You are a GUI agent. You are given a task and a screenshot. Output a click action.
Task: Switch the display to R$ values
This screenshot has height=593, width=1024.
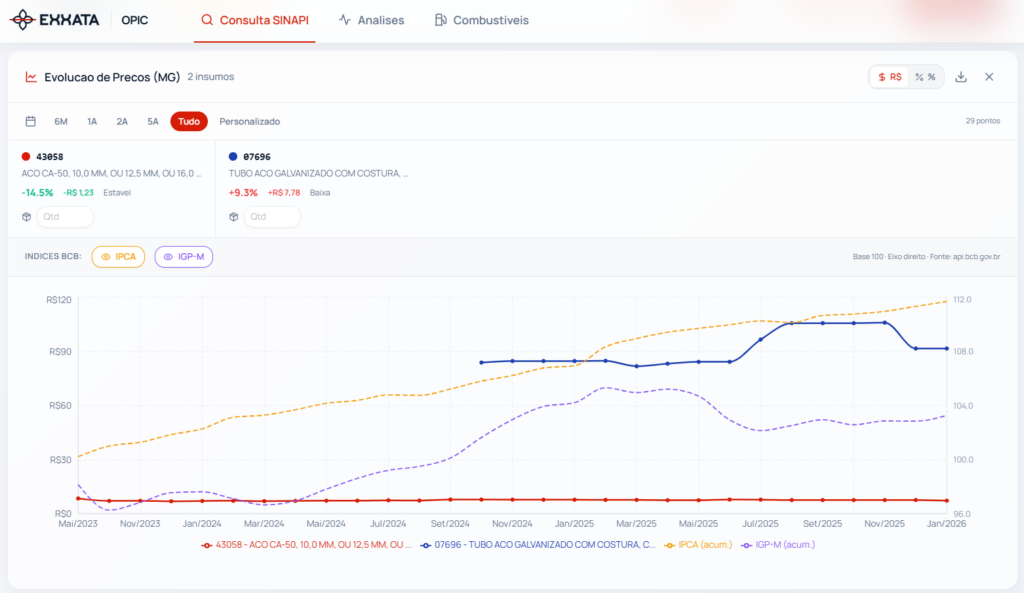889,77
